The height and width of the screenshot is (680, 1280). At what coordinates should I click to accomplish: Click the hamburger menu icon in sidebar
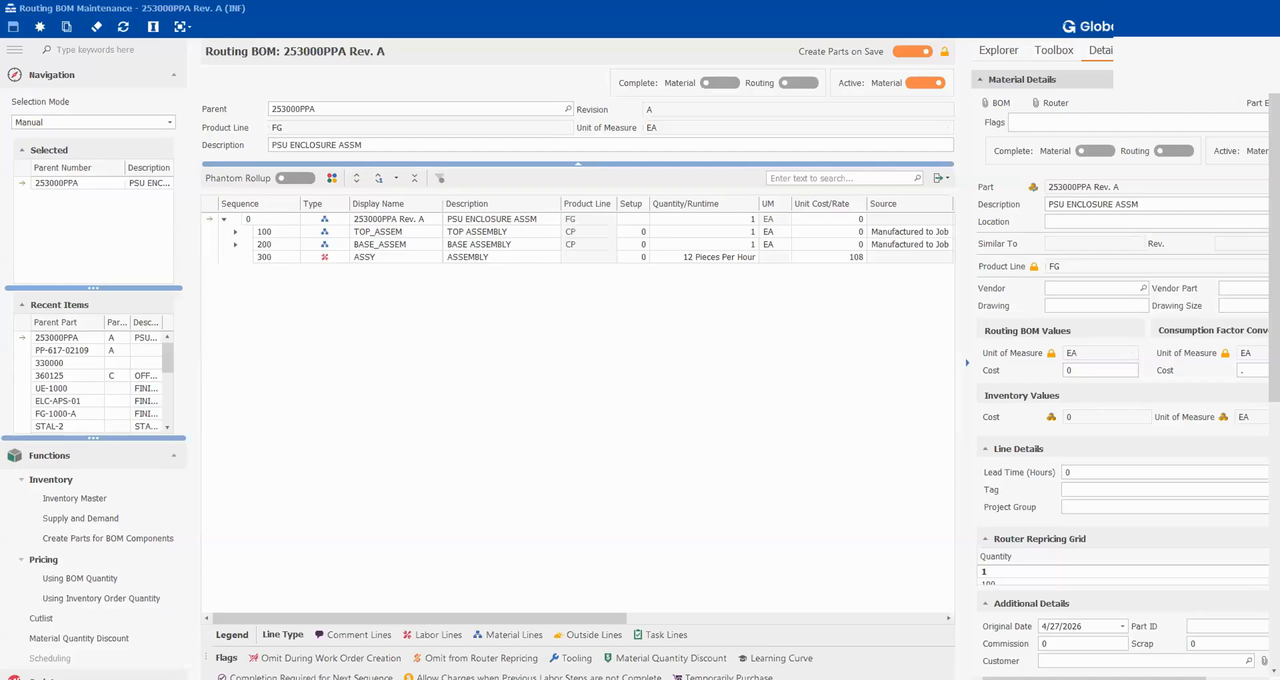(15, 49)
